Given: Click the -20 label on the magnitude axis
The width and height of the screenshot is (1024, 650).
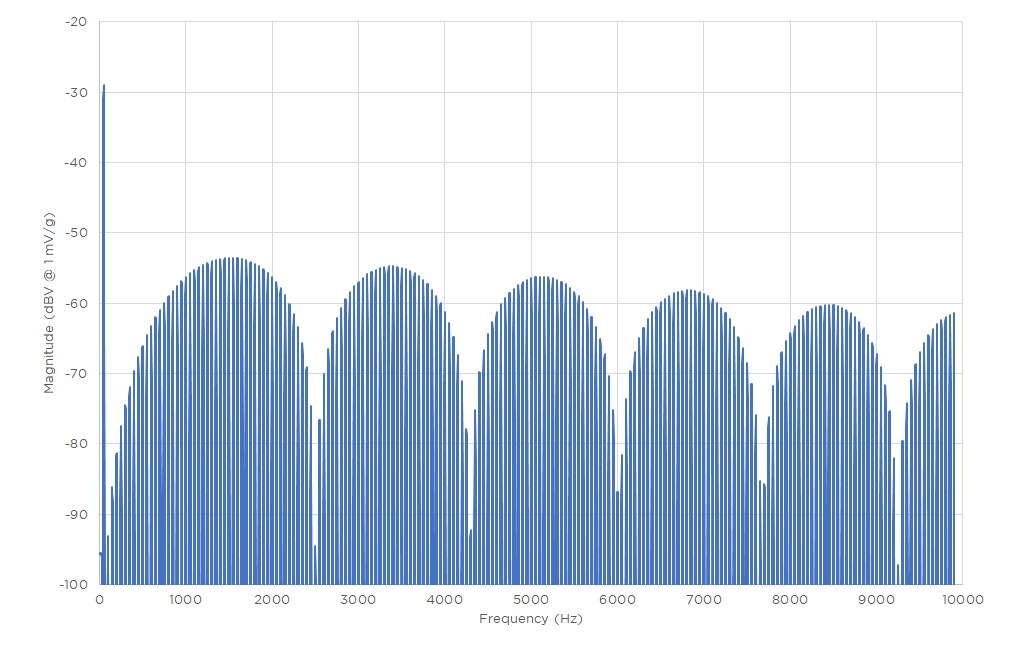Looking at the screenshot, I should (x=76, y=22).
